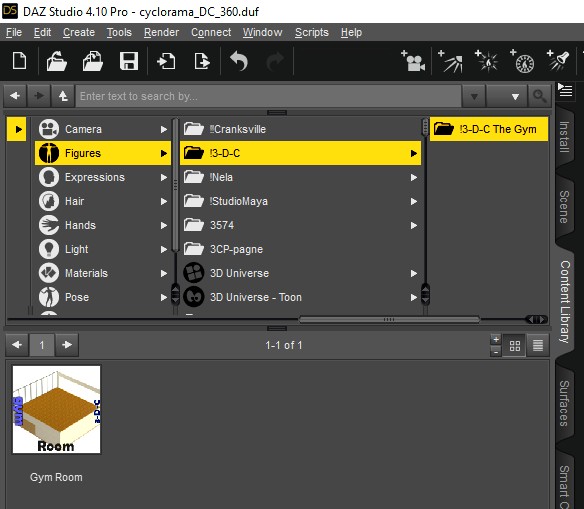Viewport: 584px width, 509px height.
Task: Go to previous results page
Action: [x=17, y=345]
